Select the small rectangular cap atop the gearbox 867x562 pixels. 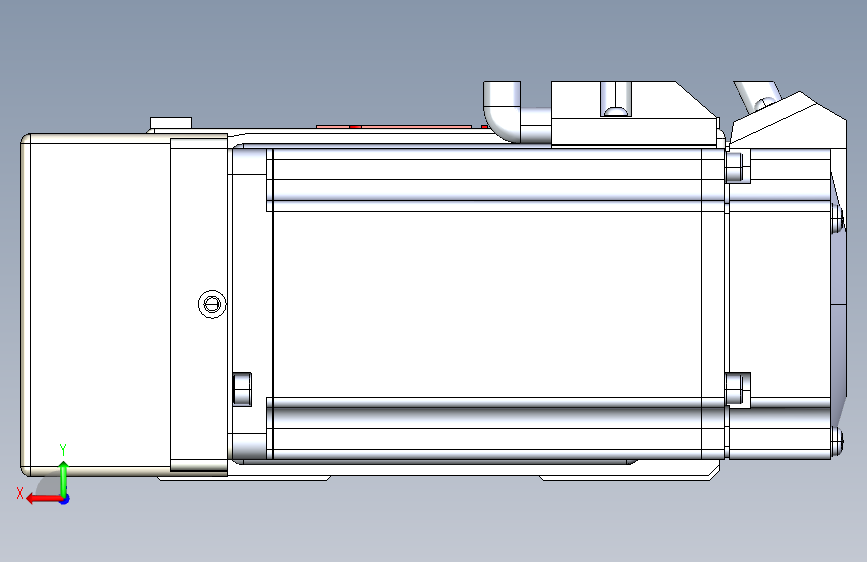(x=171, y=122)
